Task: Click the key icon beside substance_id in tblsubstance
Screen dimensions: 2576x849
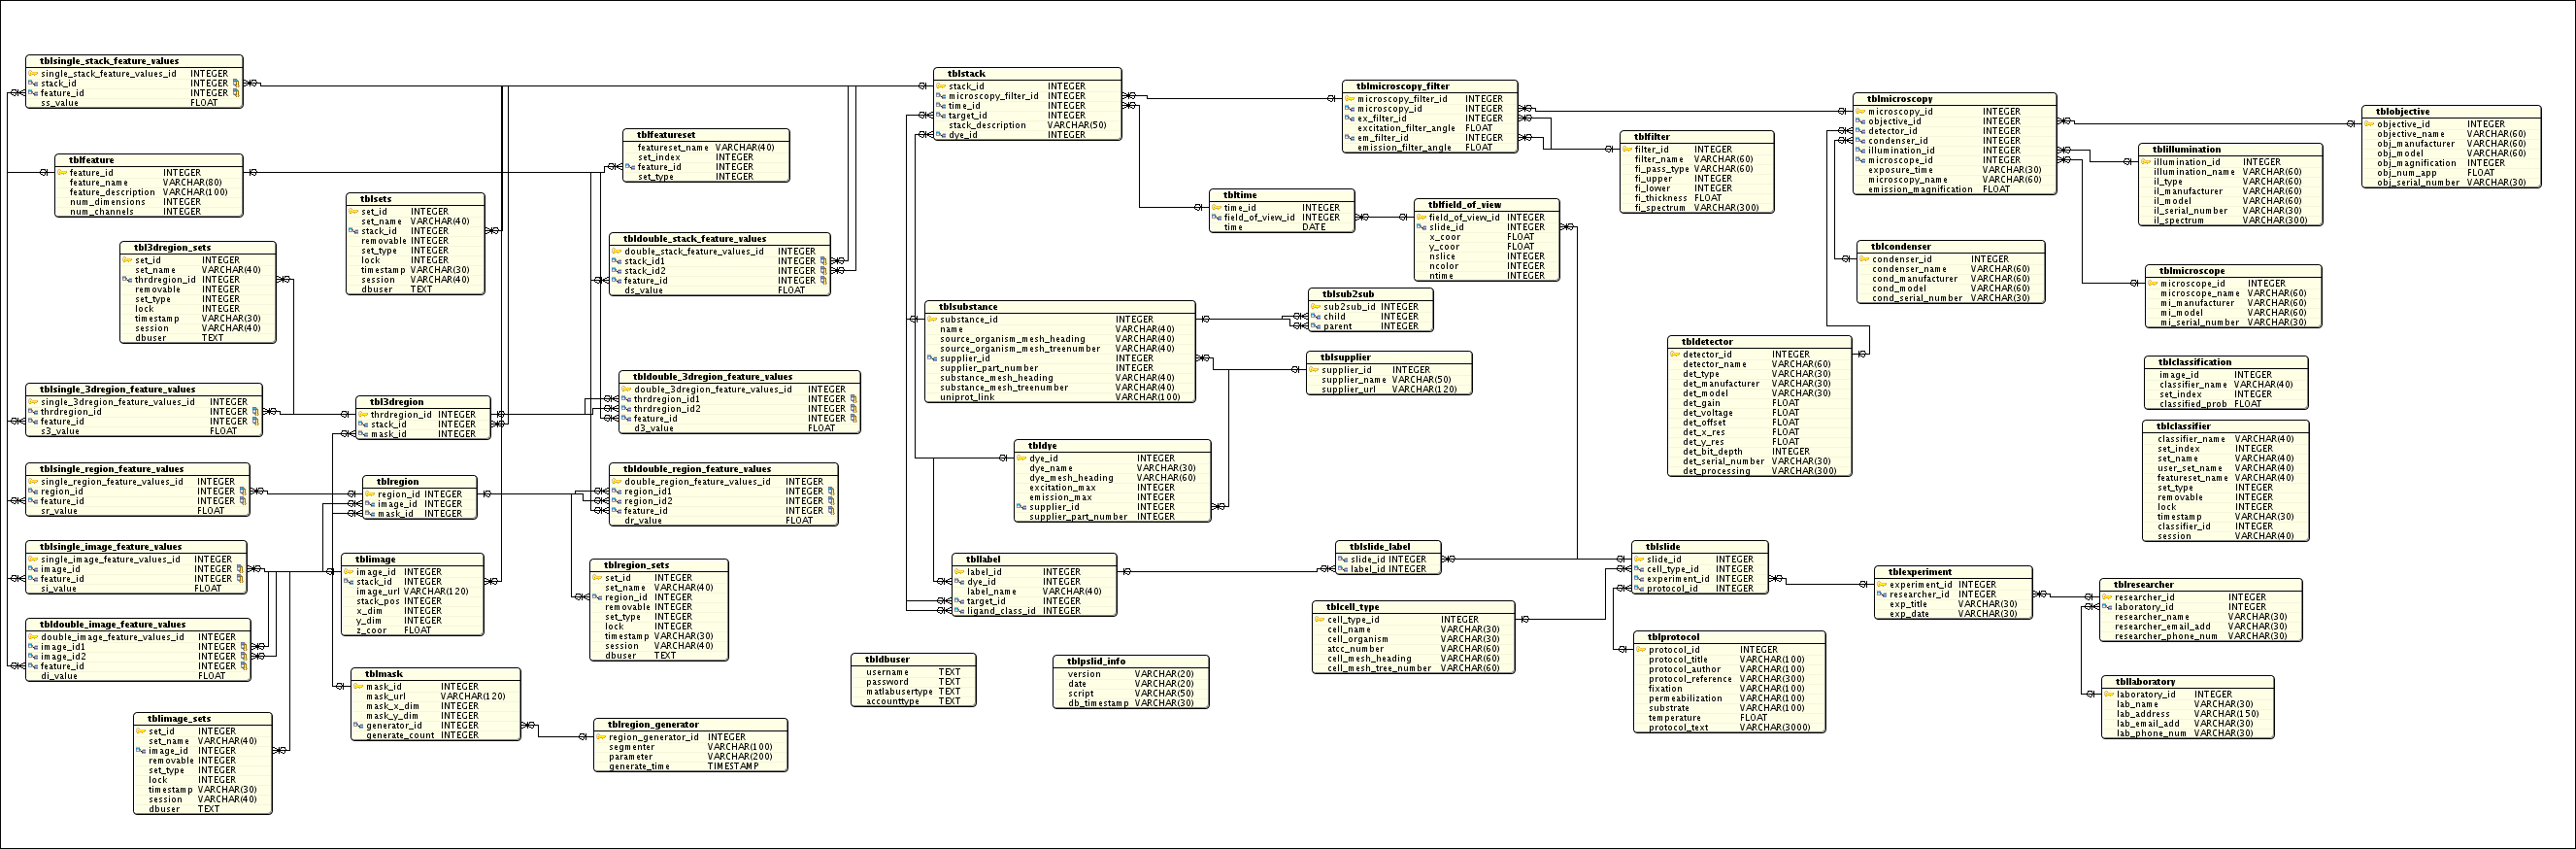Action: click(x=932, y=320)
